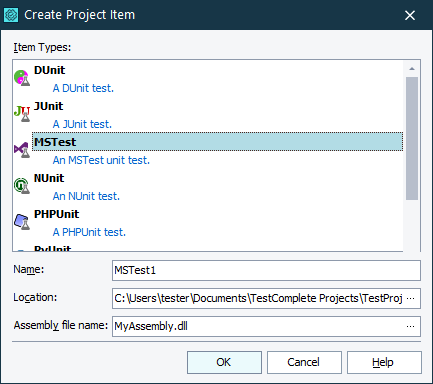Click the MSTest Visual Studio icon
The image size is (433, 384).
coord(22,150)
